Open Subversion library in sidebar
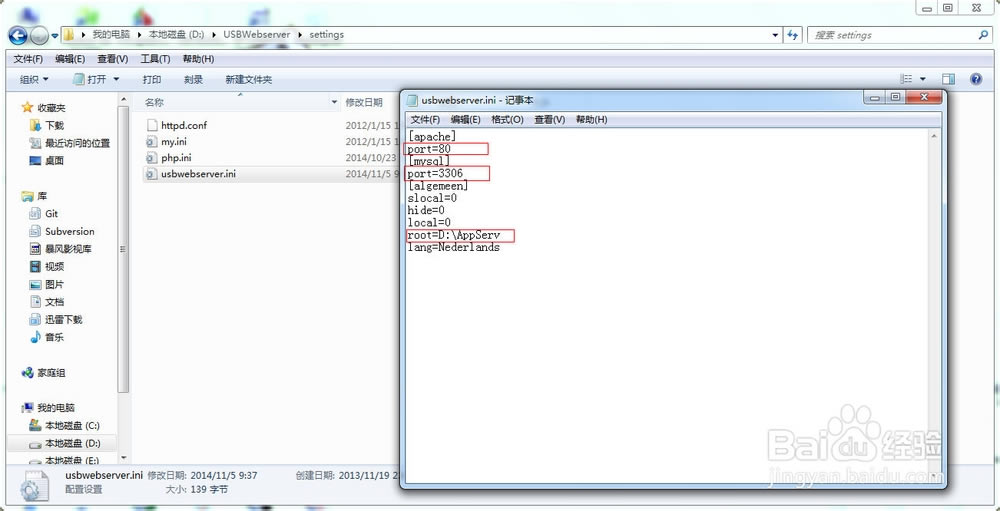This screenshot has height=511, width=1000. pyautogui.click(x=62, y=232)
